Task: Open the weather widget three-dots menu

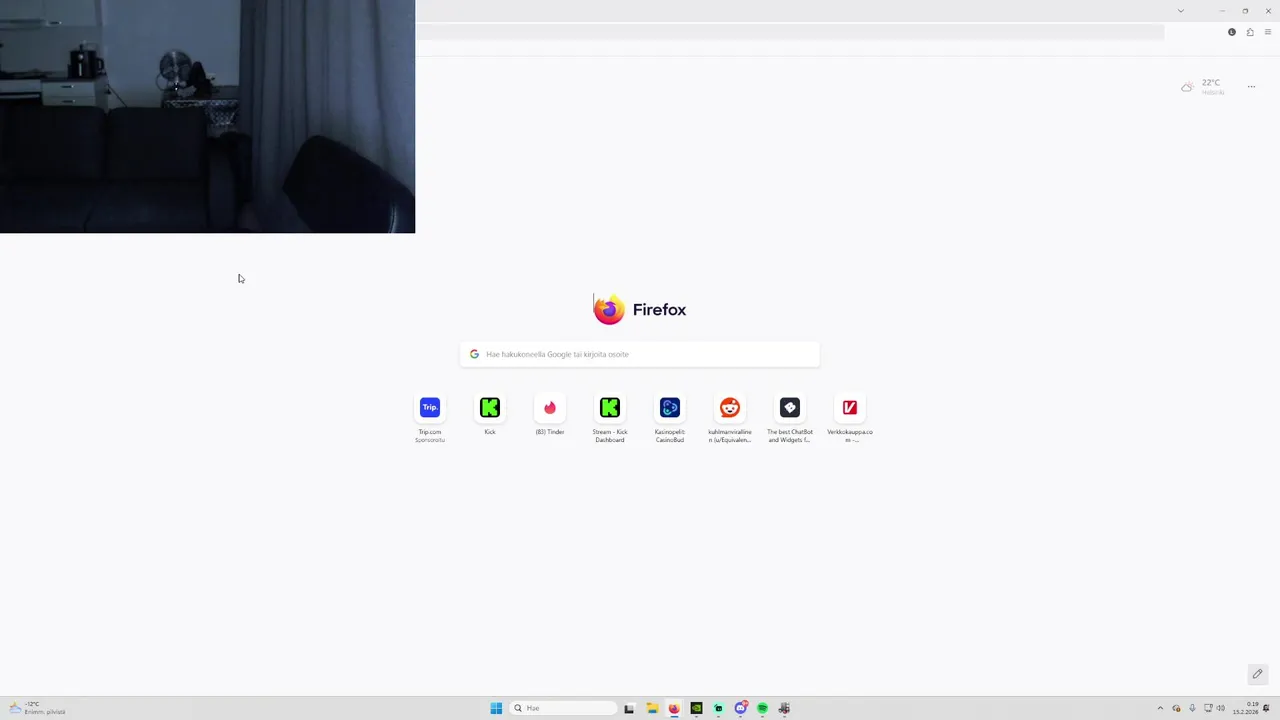Action: pyautogui.click(x=1251, y=87)
